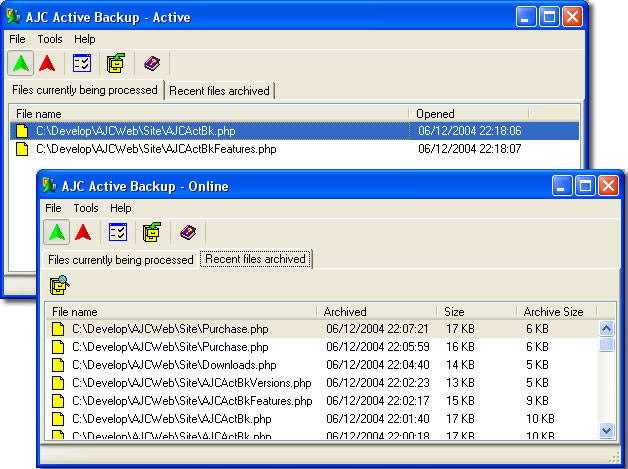Click opened time 06/12/2004 22:18:07
This screenshot has height=469, width=628.
(x=470, y=149)
